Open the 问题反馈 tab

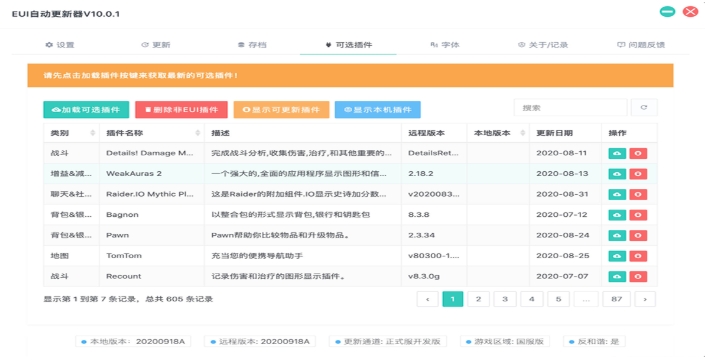[641, 45]
